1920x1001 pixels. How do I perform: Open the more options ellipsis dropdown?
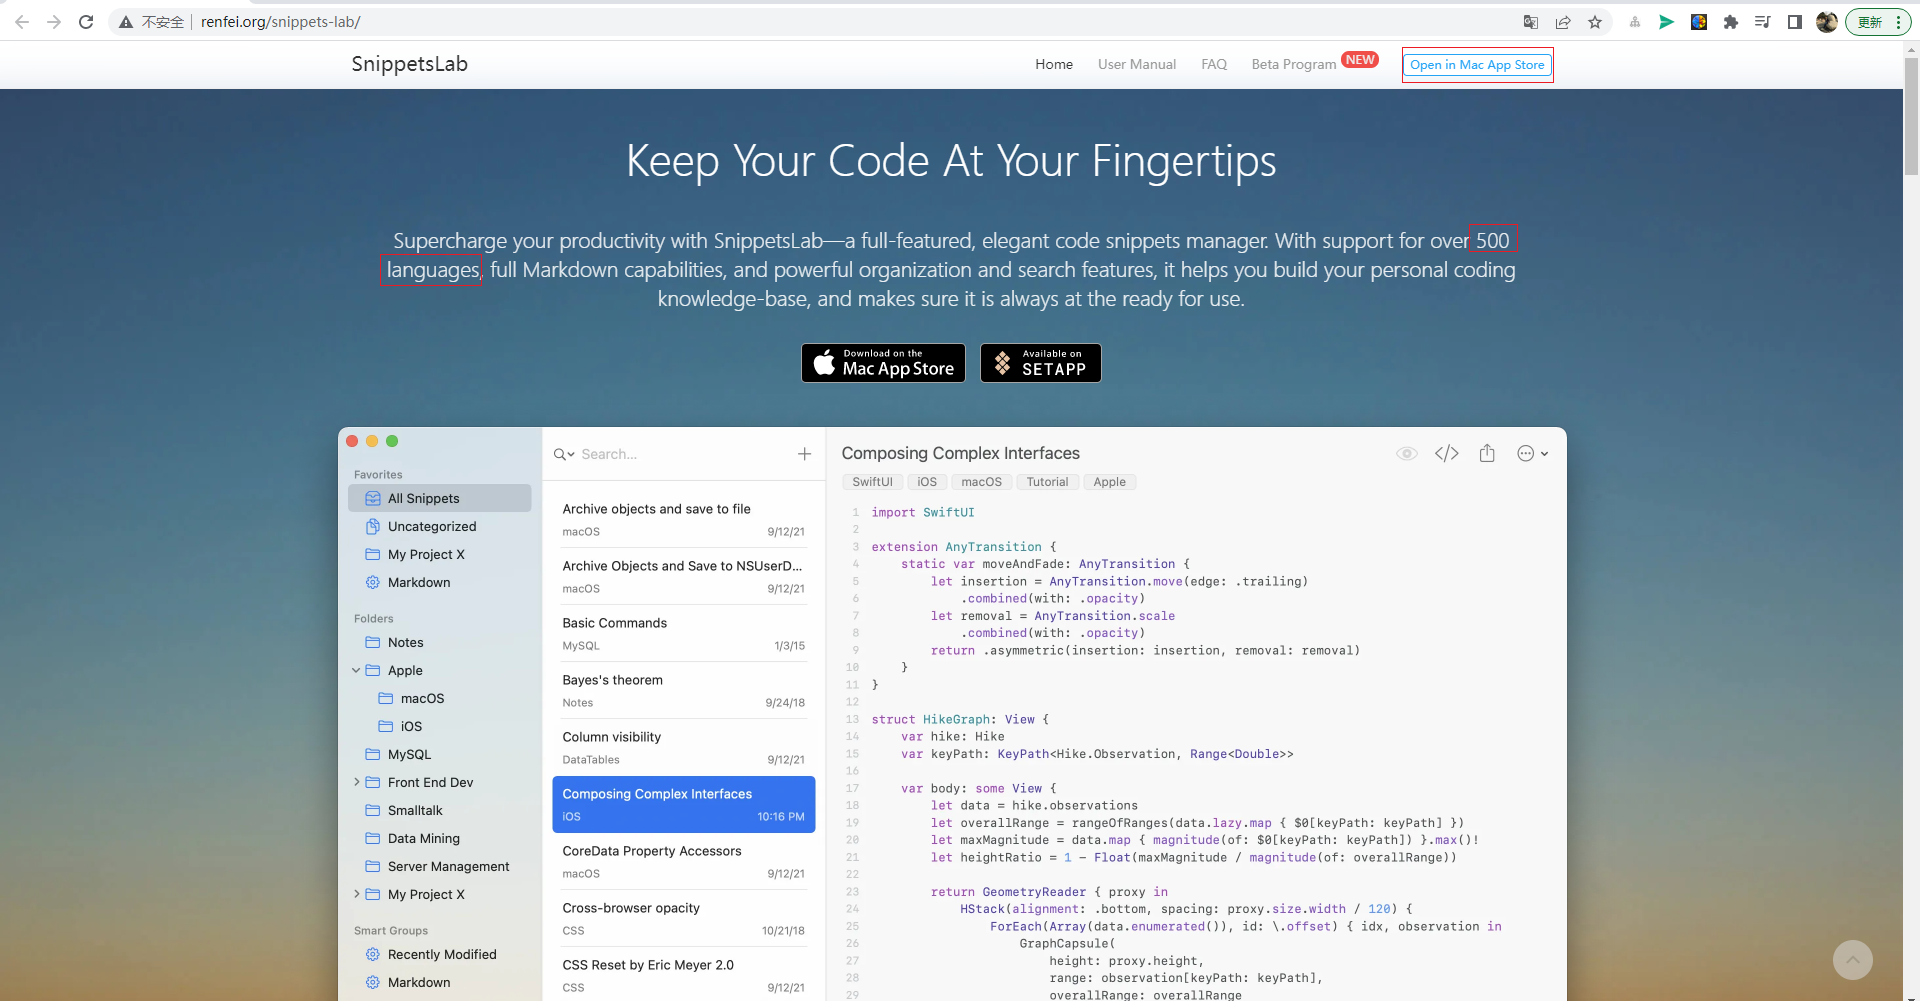tap(1532, 453)
